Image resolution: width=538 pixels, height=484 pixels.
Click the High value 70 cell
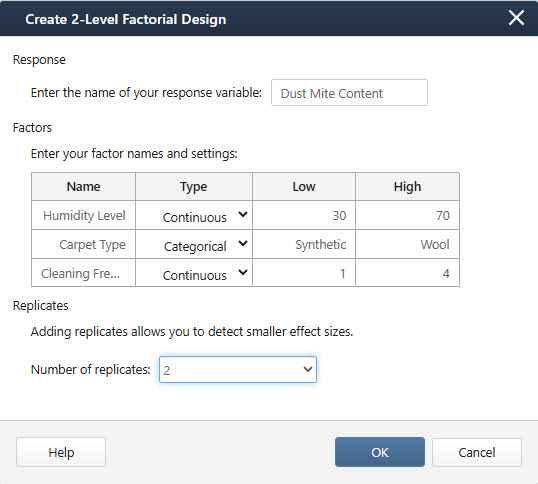407,215
